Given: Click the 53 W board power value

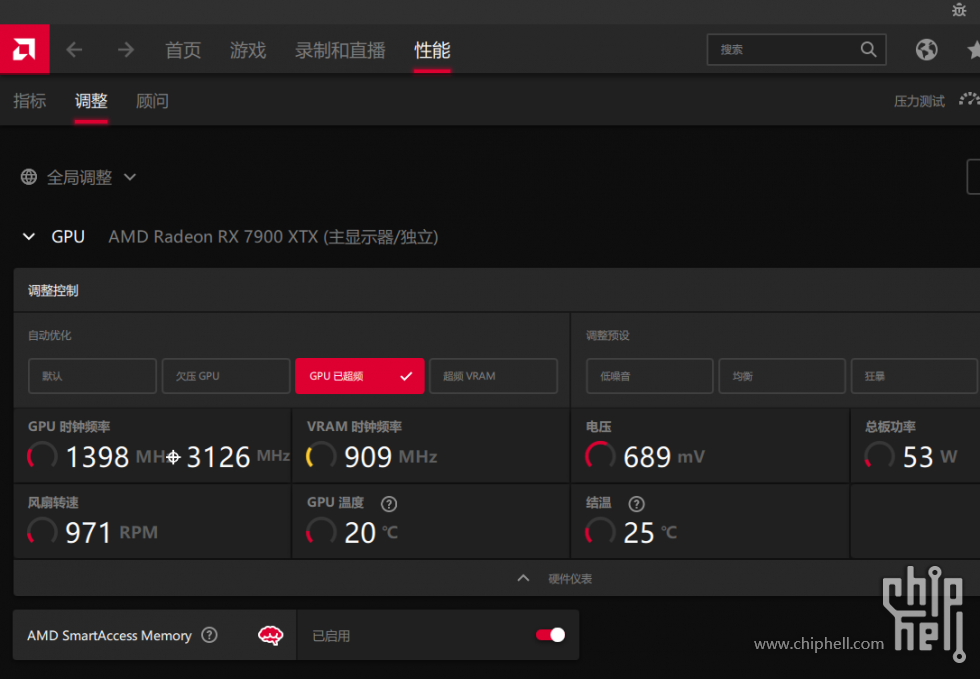Looking at the screenshot, I should pos(930,457).
